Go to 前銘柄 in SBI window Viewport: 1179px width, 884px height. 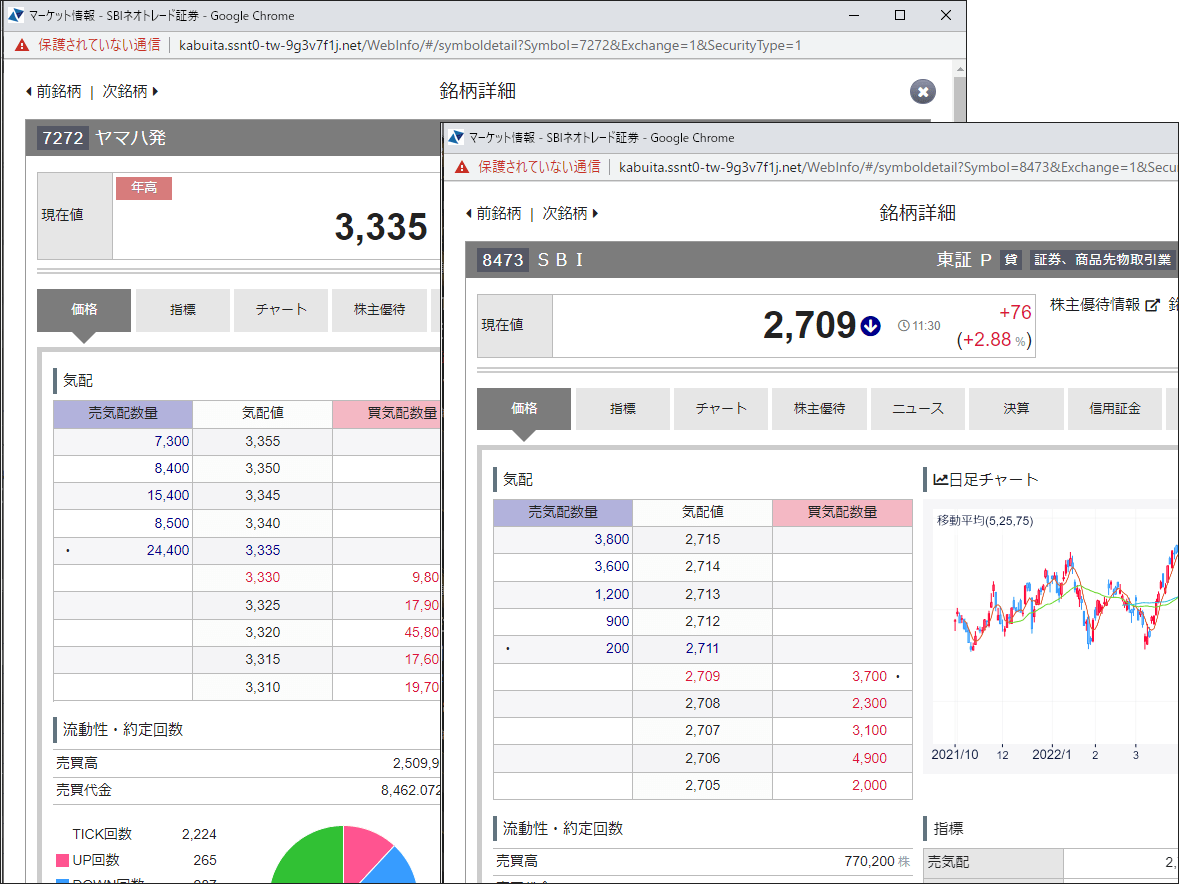click(493, 213)
